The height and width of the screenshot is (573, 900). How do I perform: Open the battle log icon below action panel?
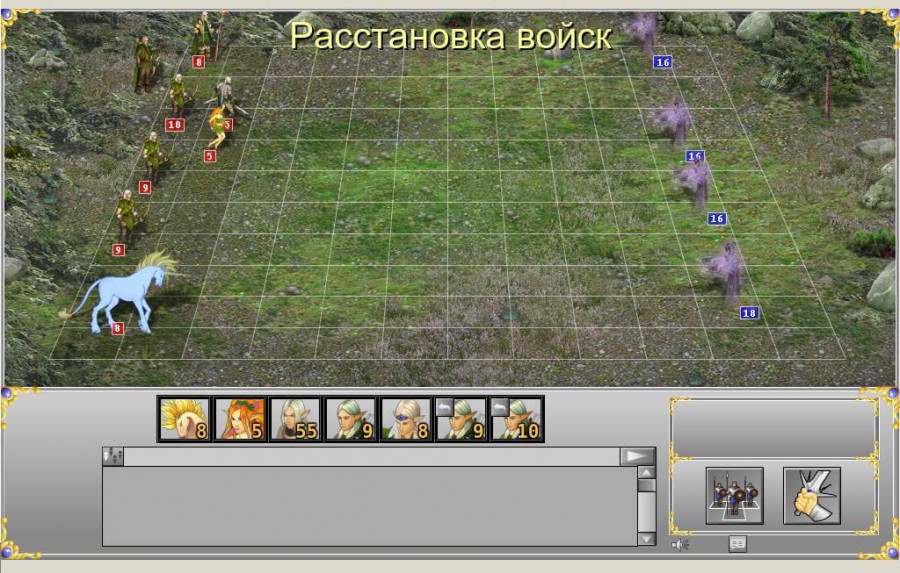[738, 544]
